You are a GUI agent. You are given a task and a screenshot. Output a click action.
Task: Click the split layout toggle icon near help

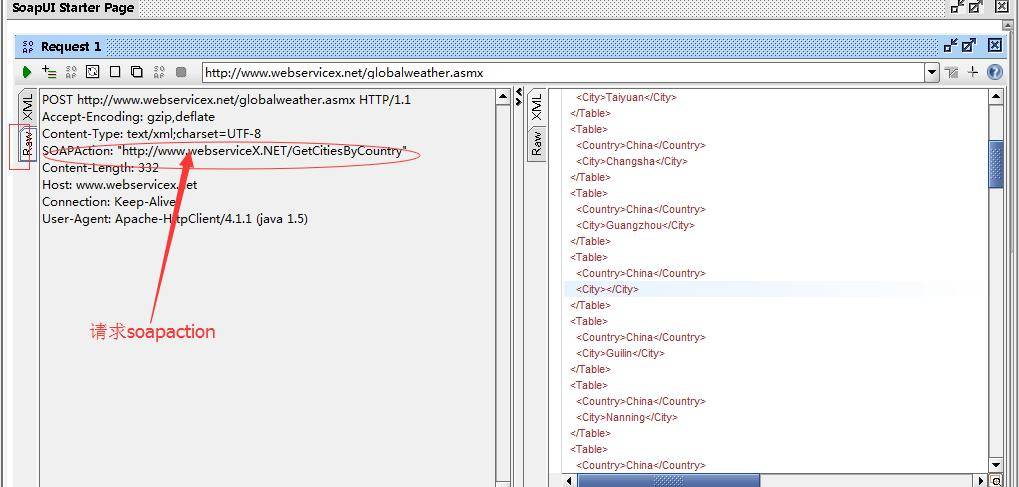[x=952, y=73]
